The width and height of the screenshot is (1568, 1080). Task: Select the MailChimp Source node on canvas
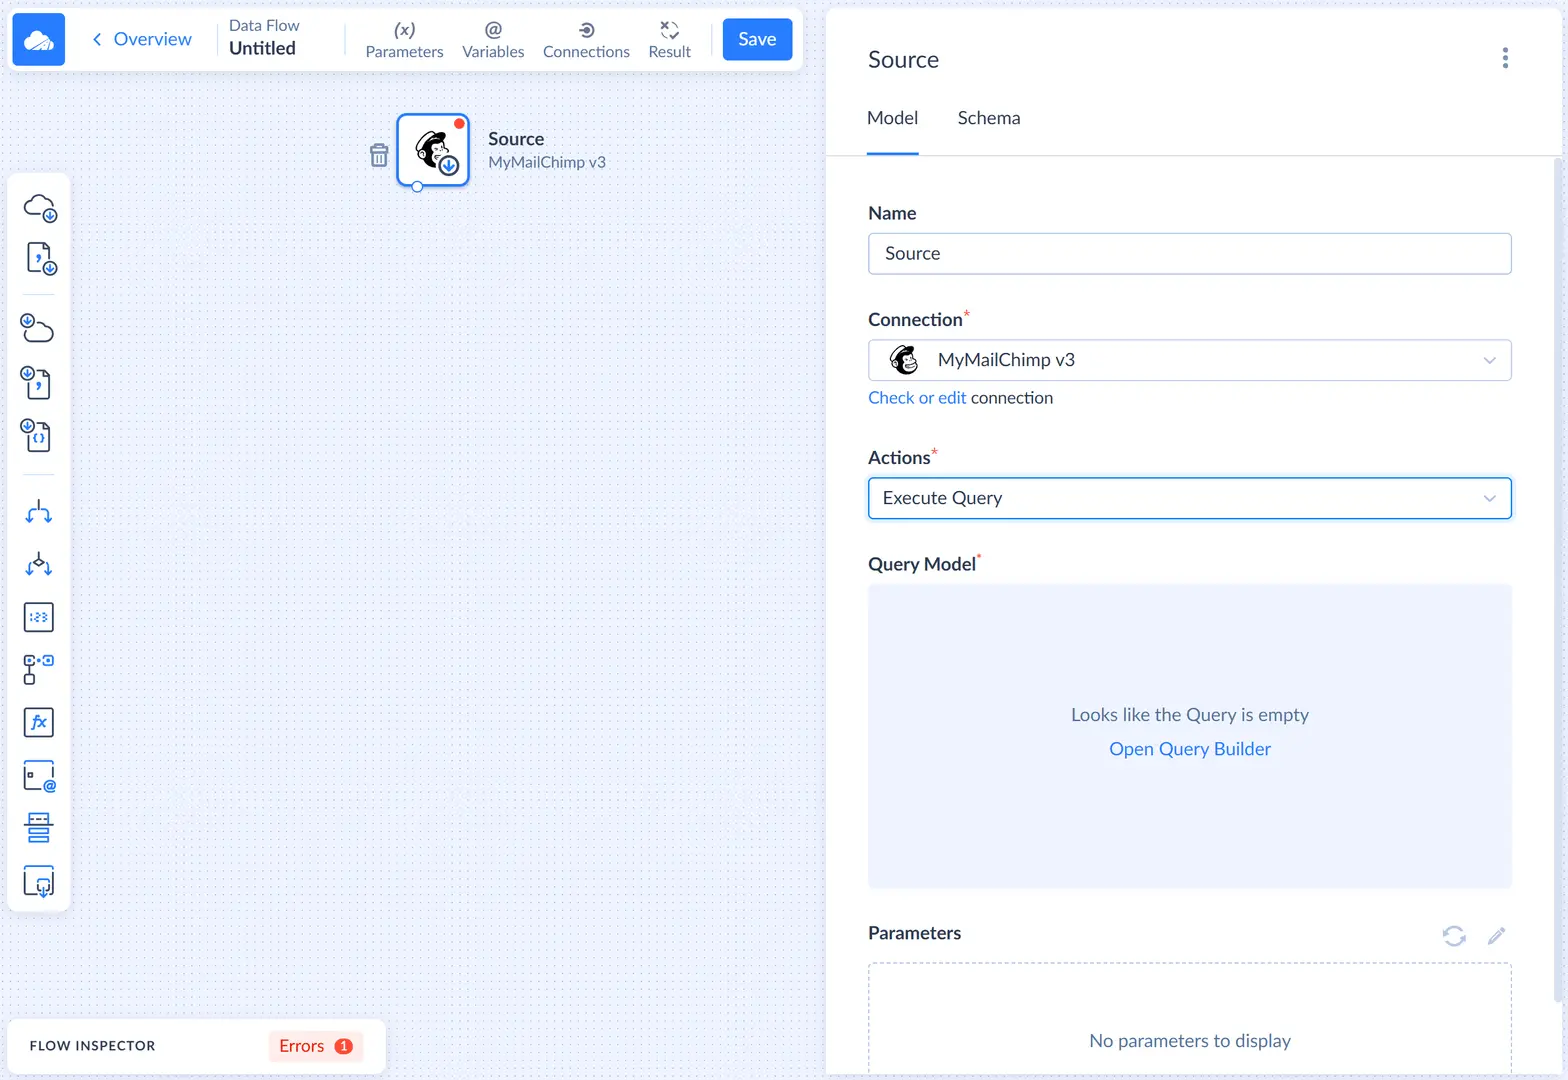point(433,150)
